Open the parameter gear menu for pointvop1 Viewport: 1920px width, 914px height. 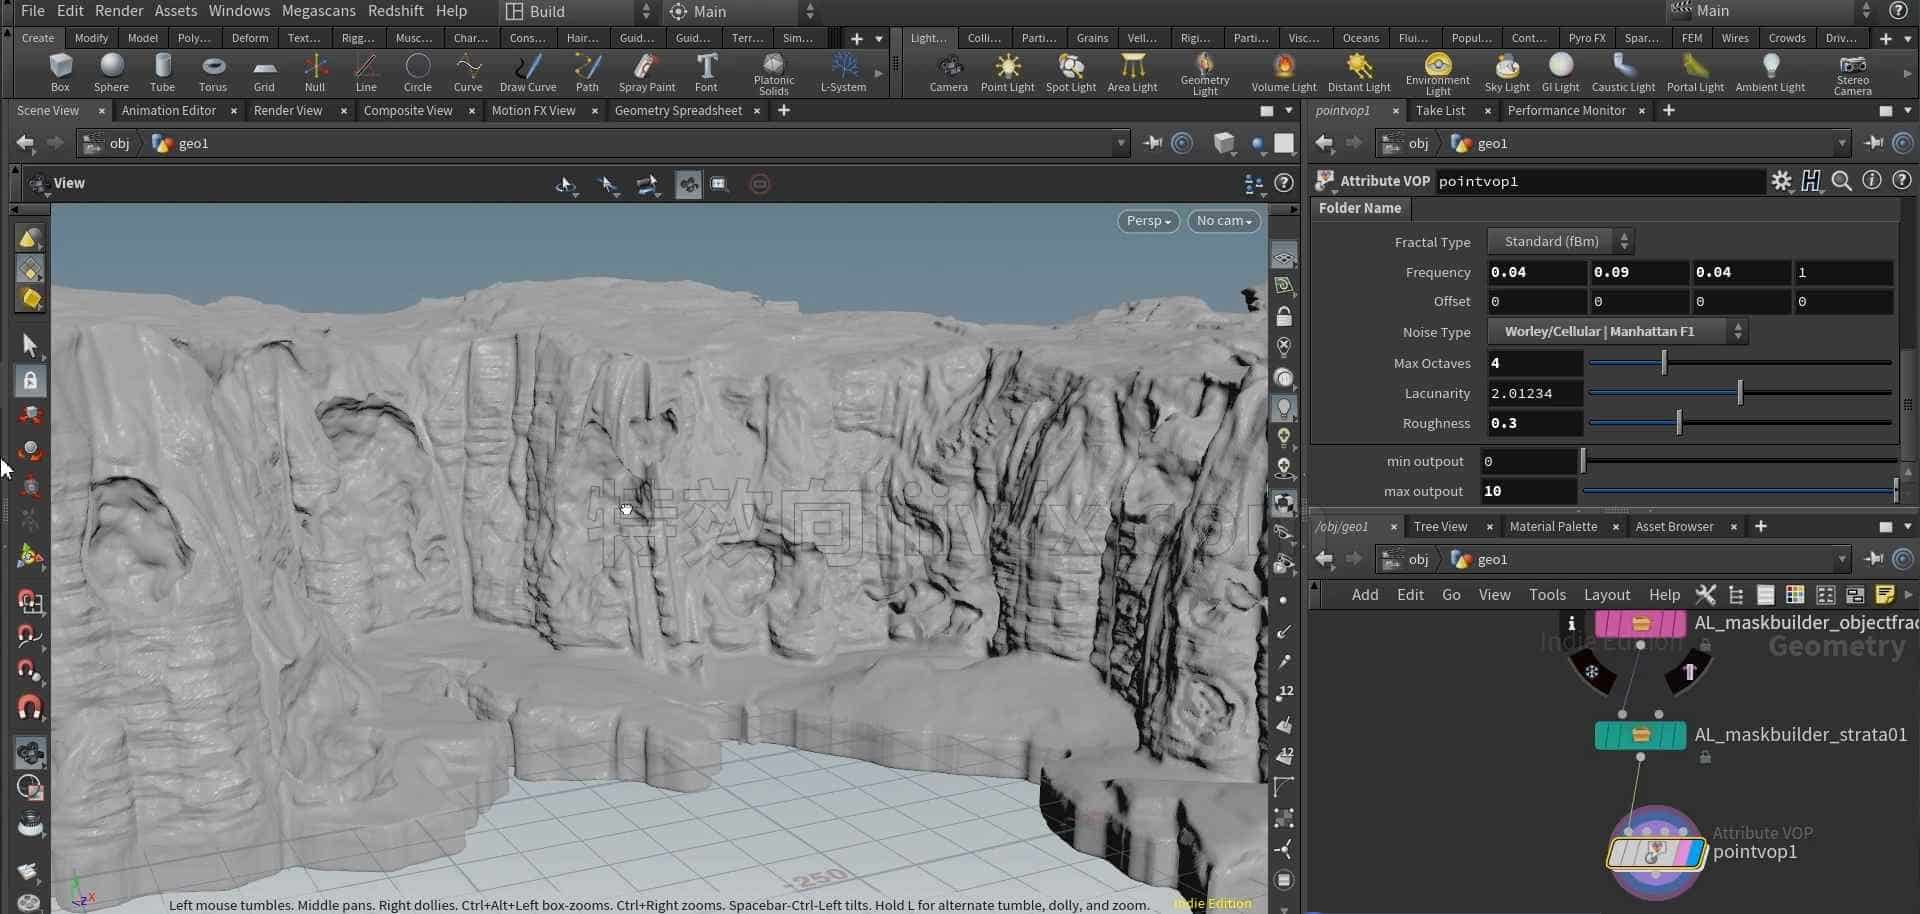pyautogui.click(x=1781, y=181)
